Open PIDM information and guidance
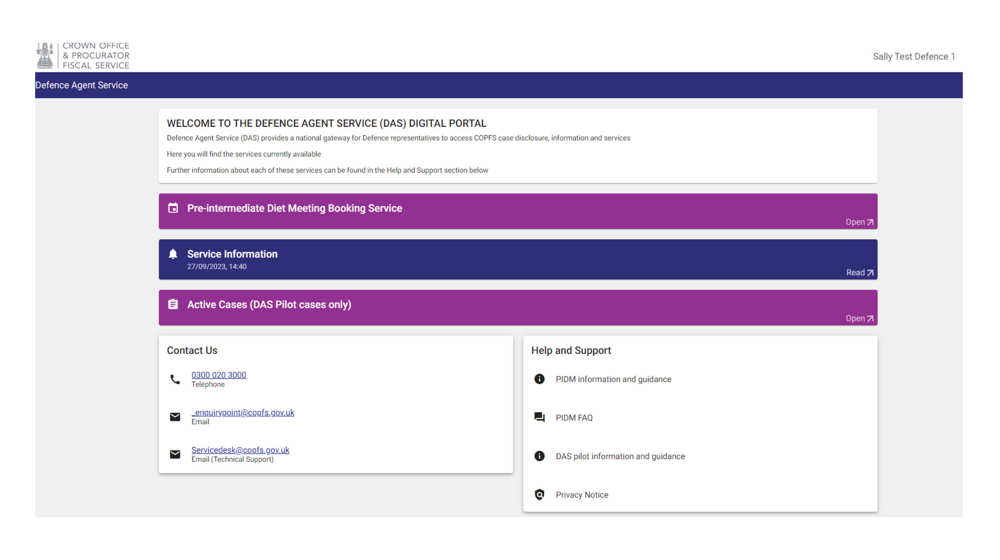Viewport: 1000px width, 560px height. click(613, 379)
